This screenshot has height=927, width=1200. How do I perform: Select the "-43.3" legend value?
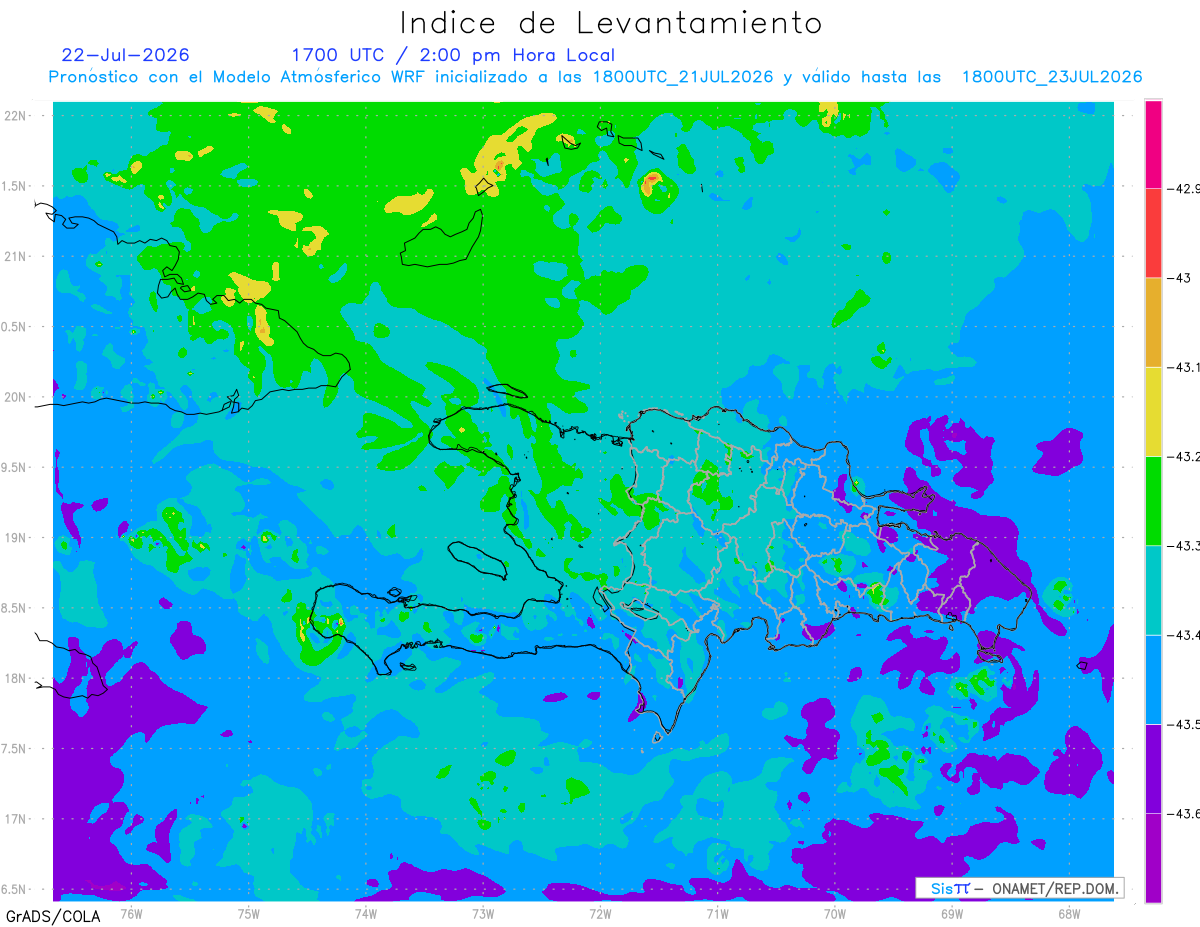point(1184,545)
